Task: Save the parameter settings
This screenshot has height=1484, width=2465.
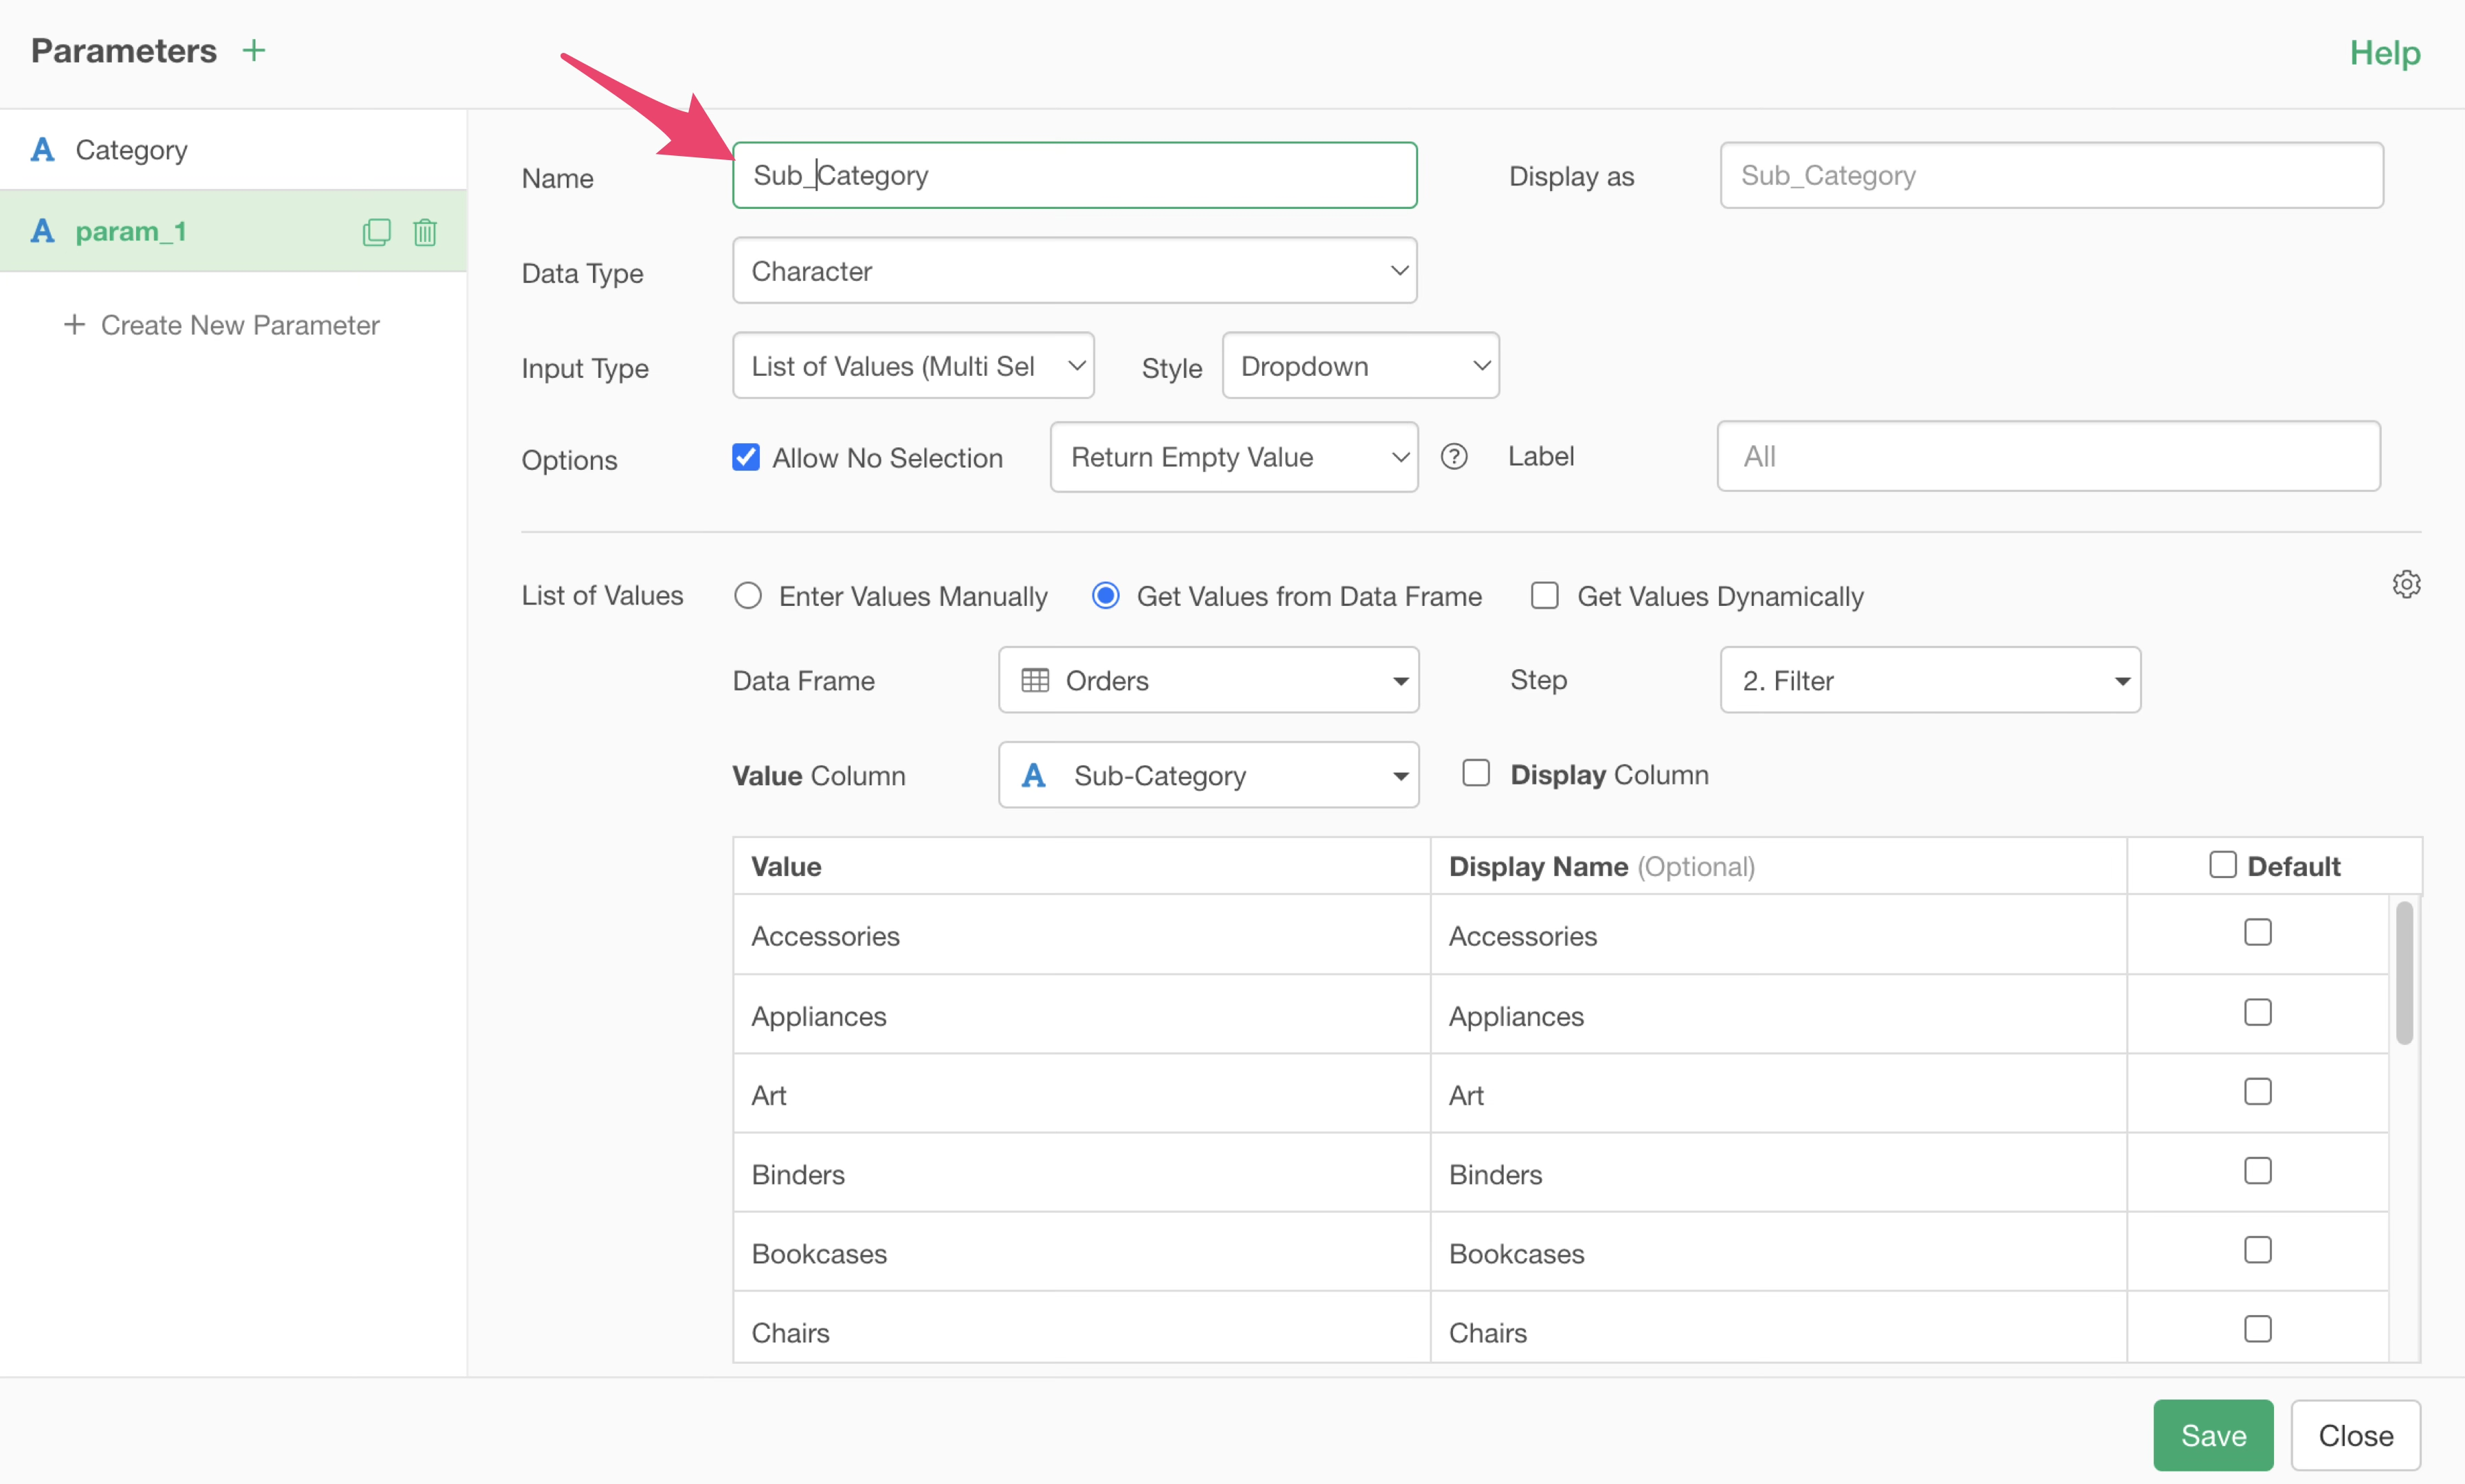Action: [x=2213, y=1435]
